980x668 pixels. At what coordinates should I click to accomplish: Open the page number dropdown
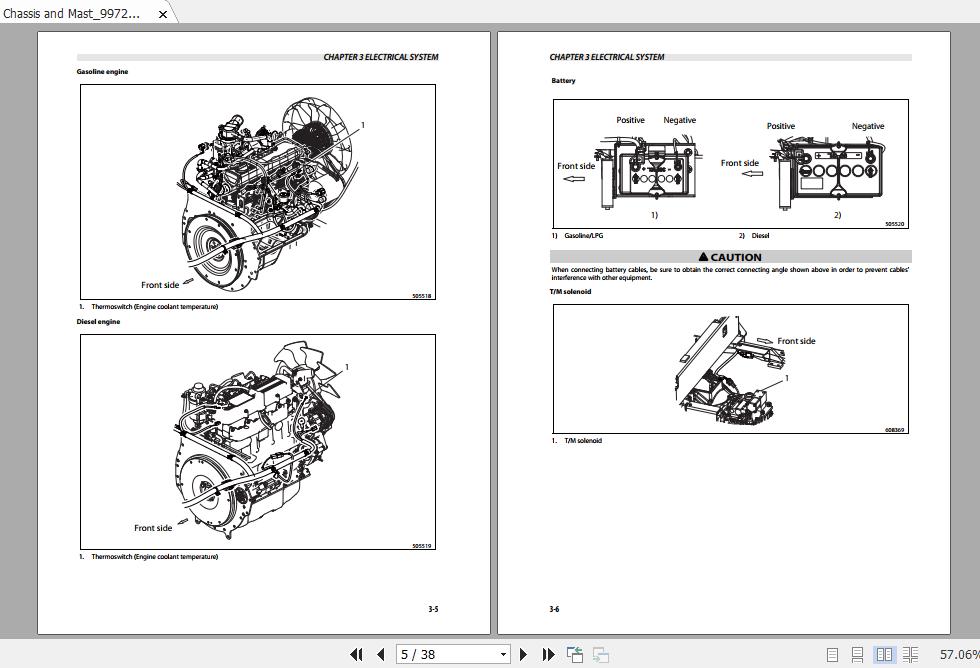click(503, 654)
